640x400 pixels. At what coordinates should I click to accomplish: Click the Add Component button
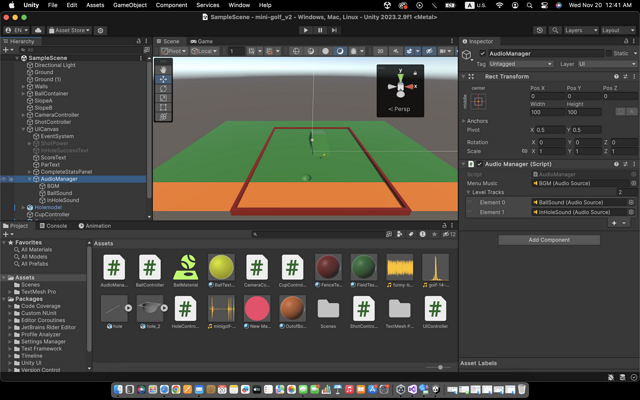coord(549,240)
